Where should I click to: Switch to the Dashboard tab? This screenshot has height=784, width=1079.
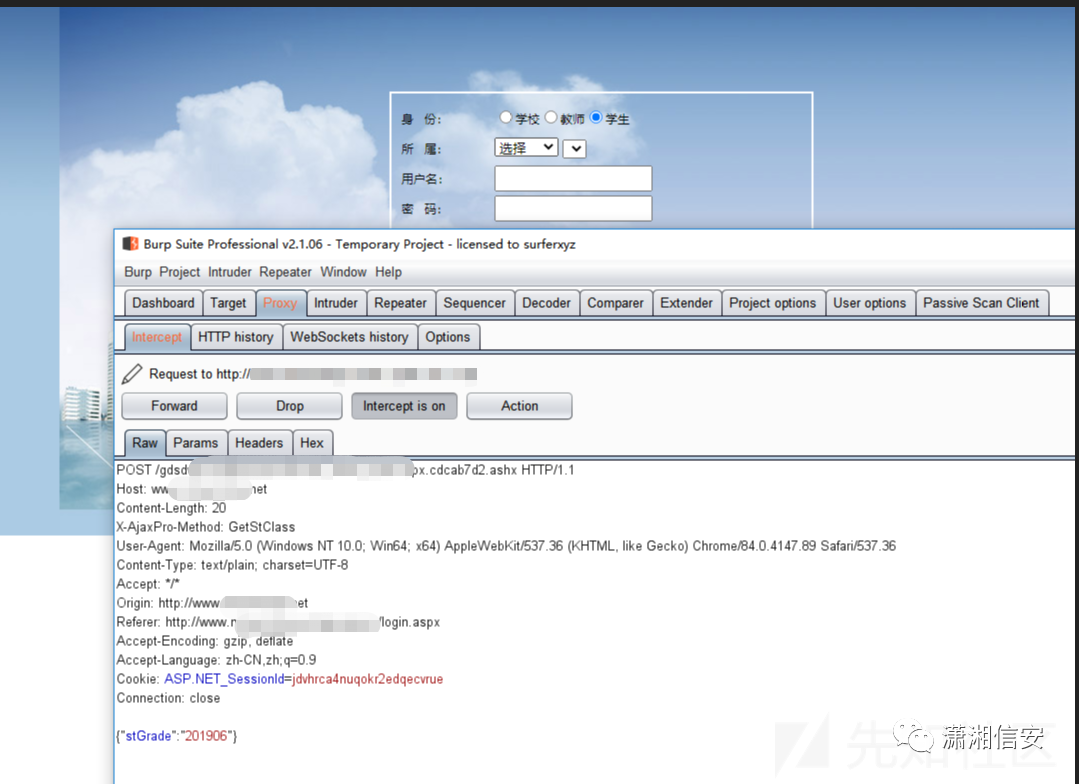pyautogui.click(x=163, y=303)
